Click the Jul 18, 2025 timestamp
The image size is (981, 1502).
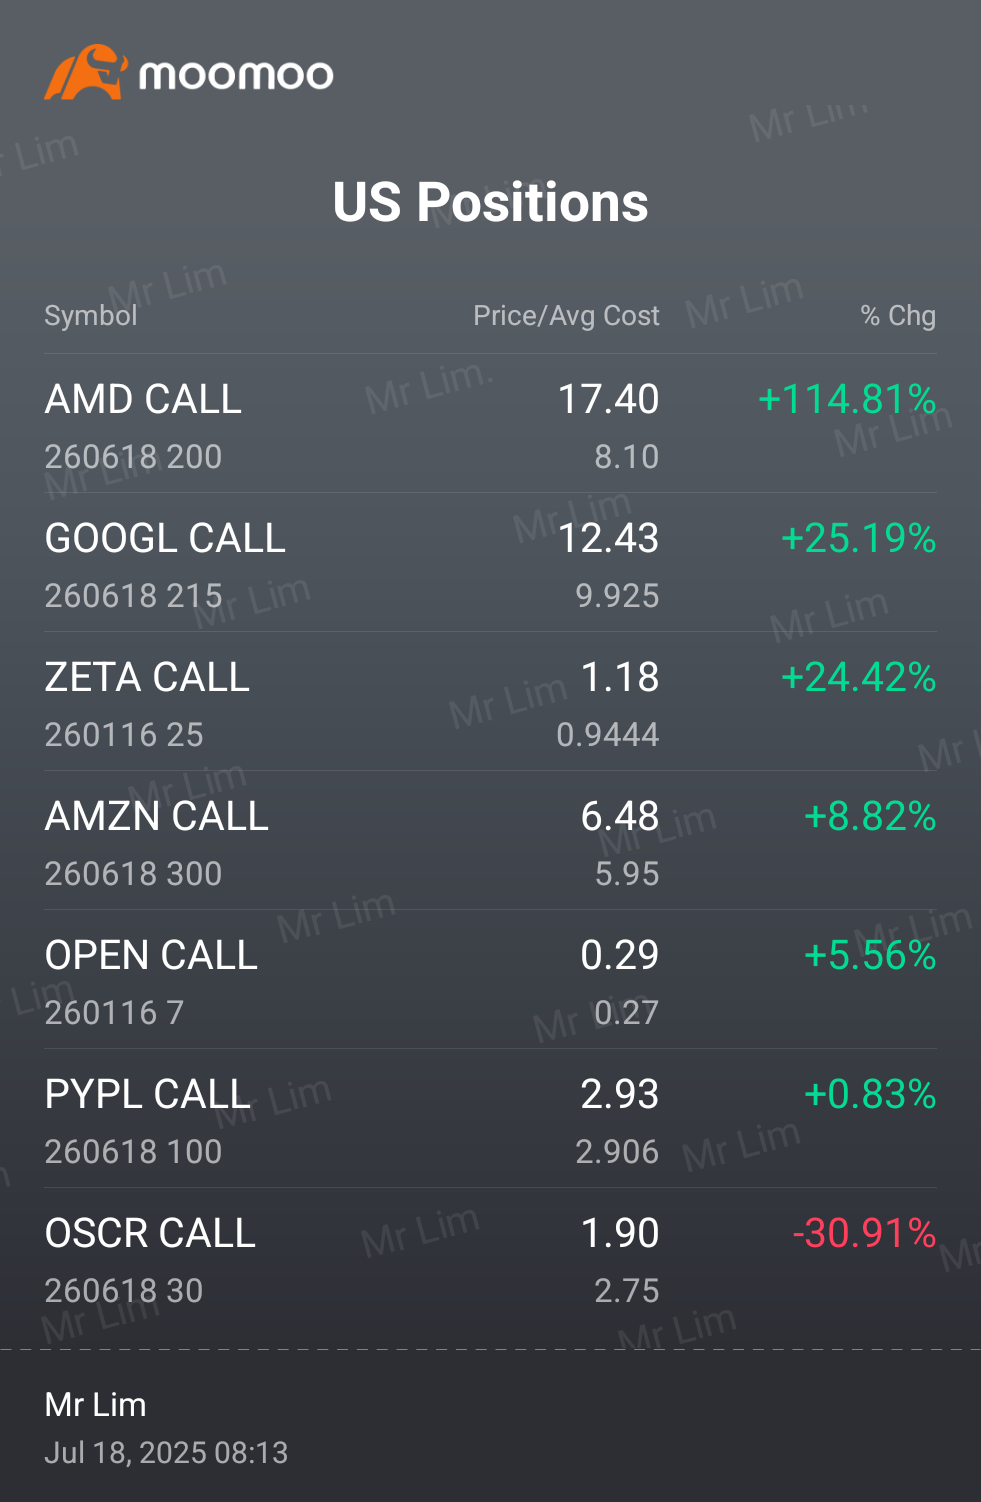(x=166, y=1453)
